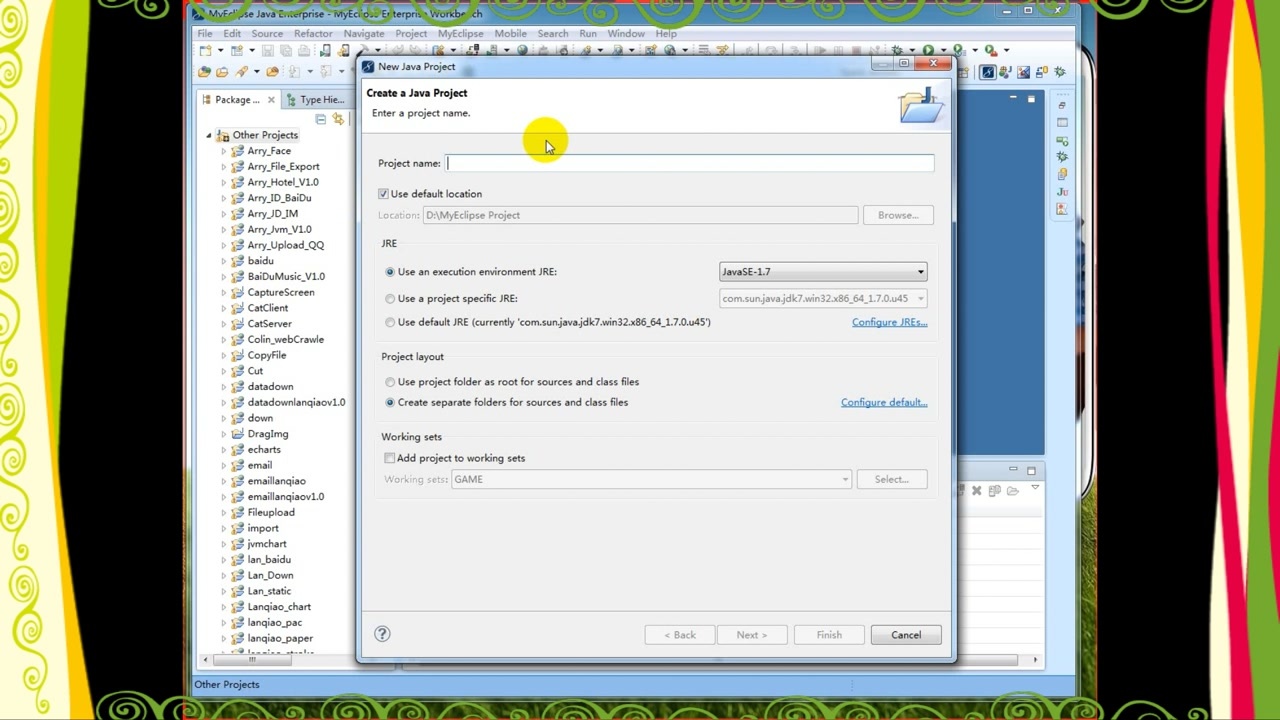The height and width of the screenshot is (720, 1280).
Task: Select Use project folder as root option
Action: [390, 382]
